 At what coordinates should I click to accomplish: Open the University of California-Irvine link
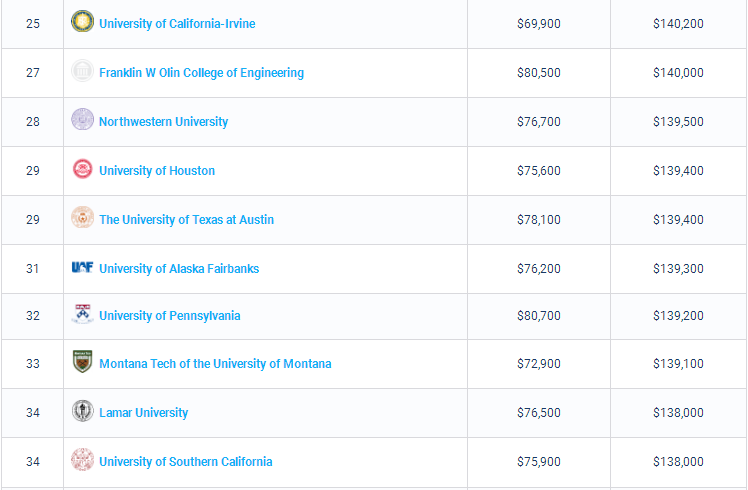click(177, 23)
